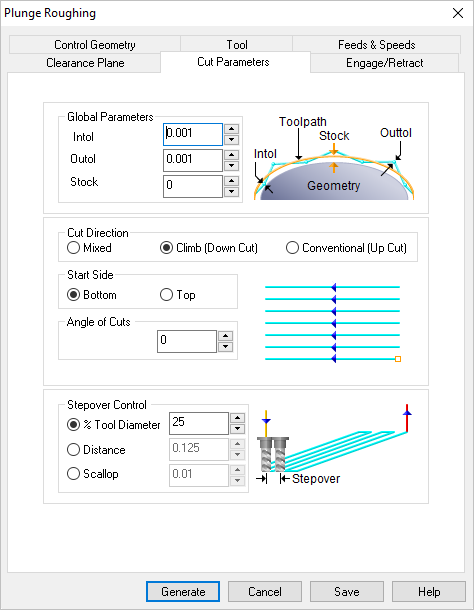Select Scallop stepover option
This screenshot has height=610, width=474.
[93, 474]
